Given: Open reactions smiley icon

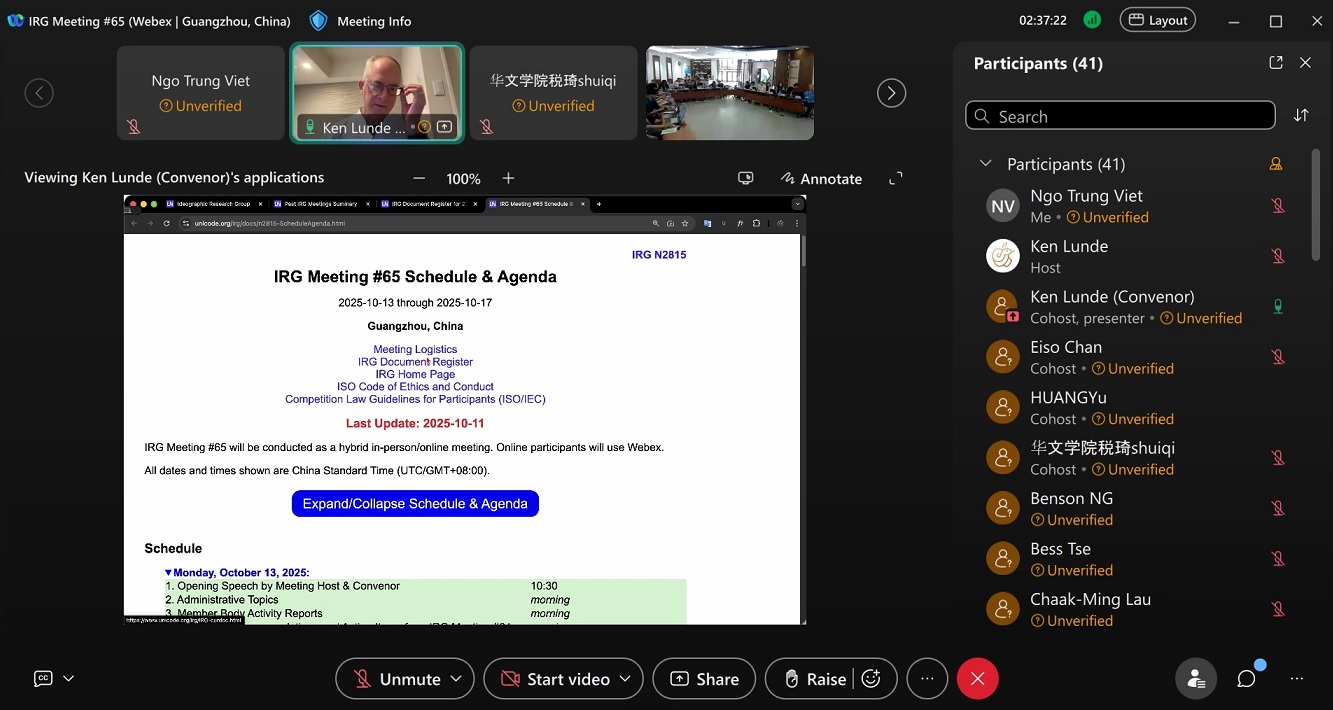Looking at the screenshot, I should 871,679.
